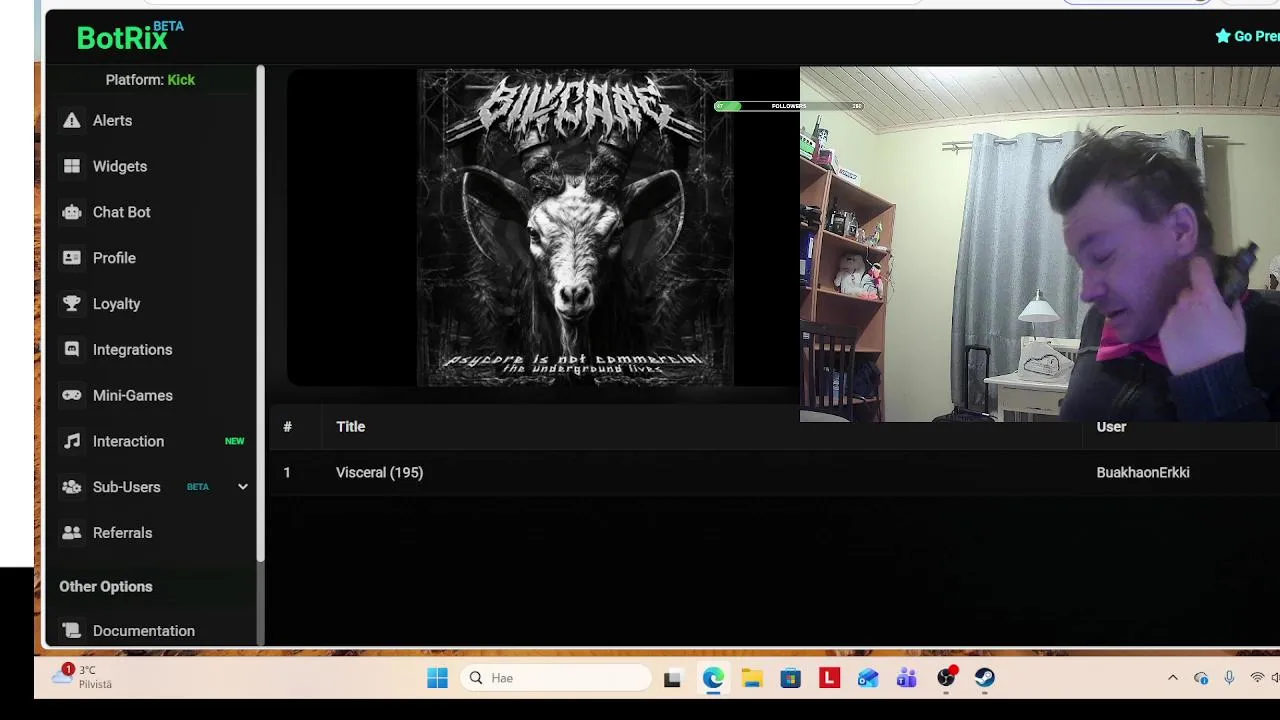The width and height of the screenshot is (1280, 720).
Task: Open the Profile page
Action: click(114, 258)
